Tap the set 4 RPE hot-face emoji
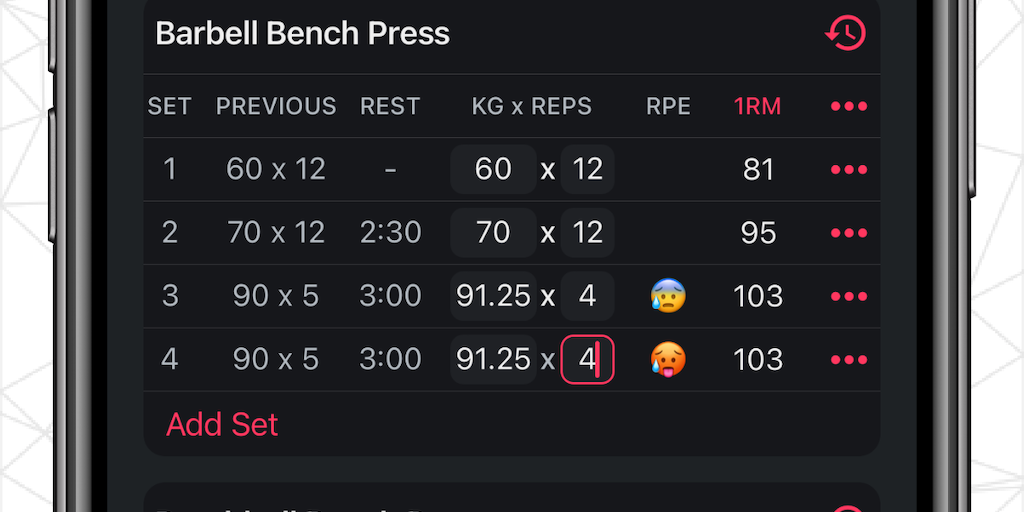The image size is (1024, 512). 668,359
